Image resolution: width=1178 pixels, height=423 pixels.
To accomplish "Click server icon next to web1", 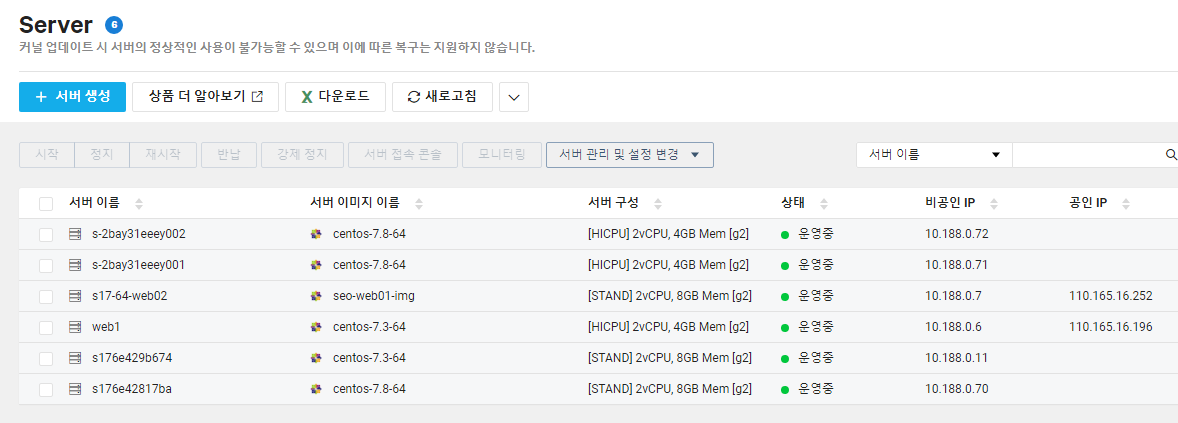I will [74, 327].
